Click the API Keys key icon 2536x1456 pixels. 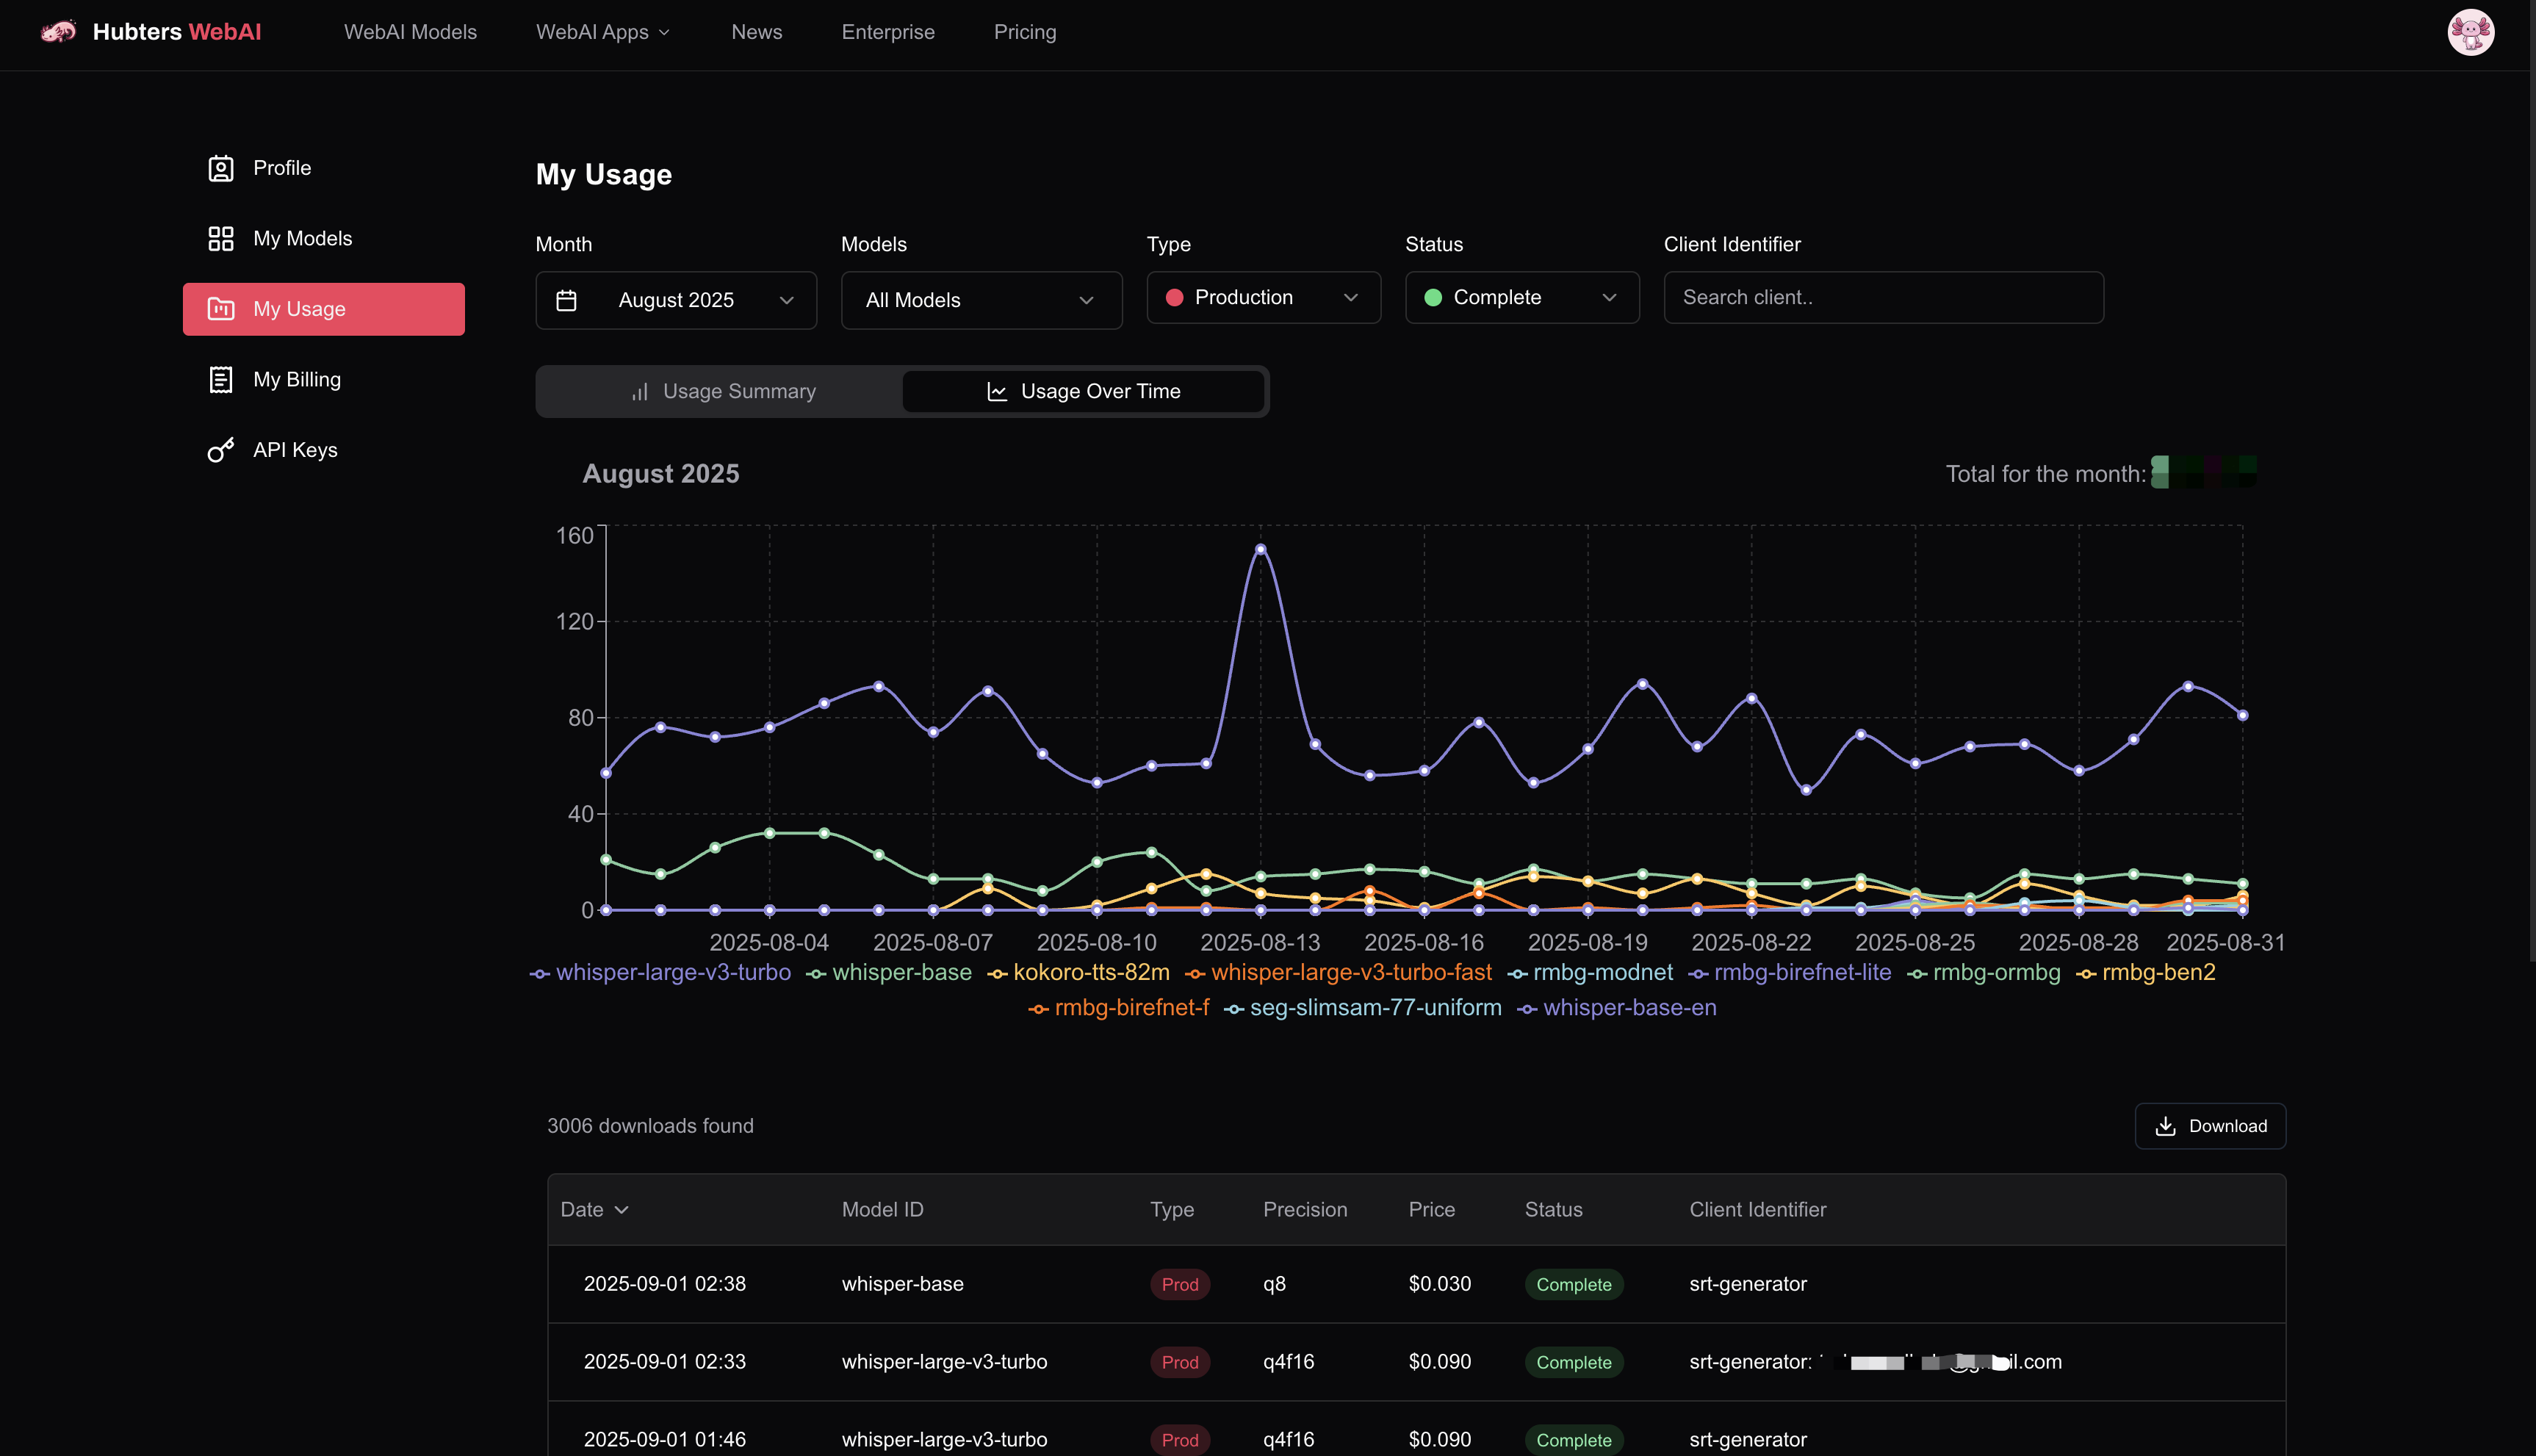(x=221, y=450)
